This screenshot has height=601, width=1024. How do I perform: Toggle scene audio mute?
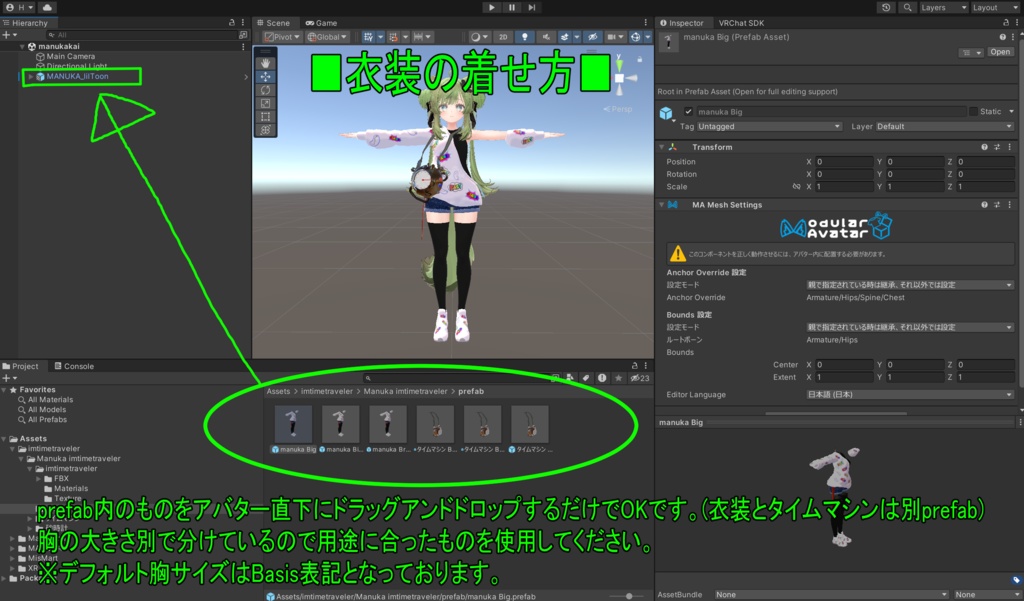[545, 37]
